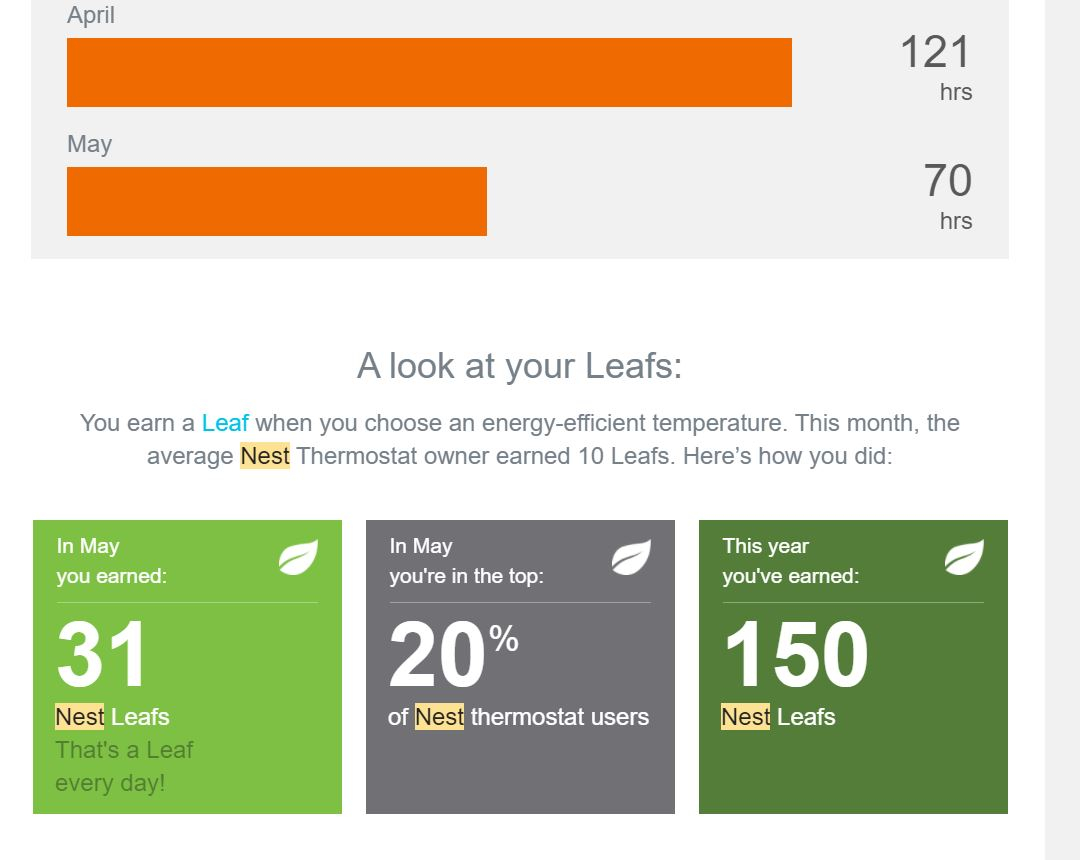Click highlighted Nest in the paragraph text
This screenshot has width=1080, height=860.
point(265,456)
